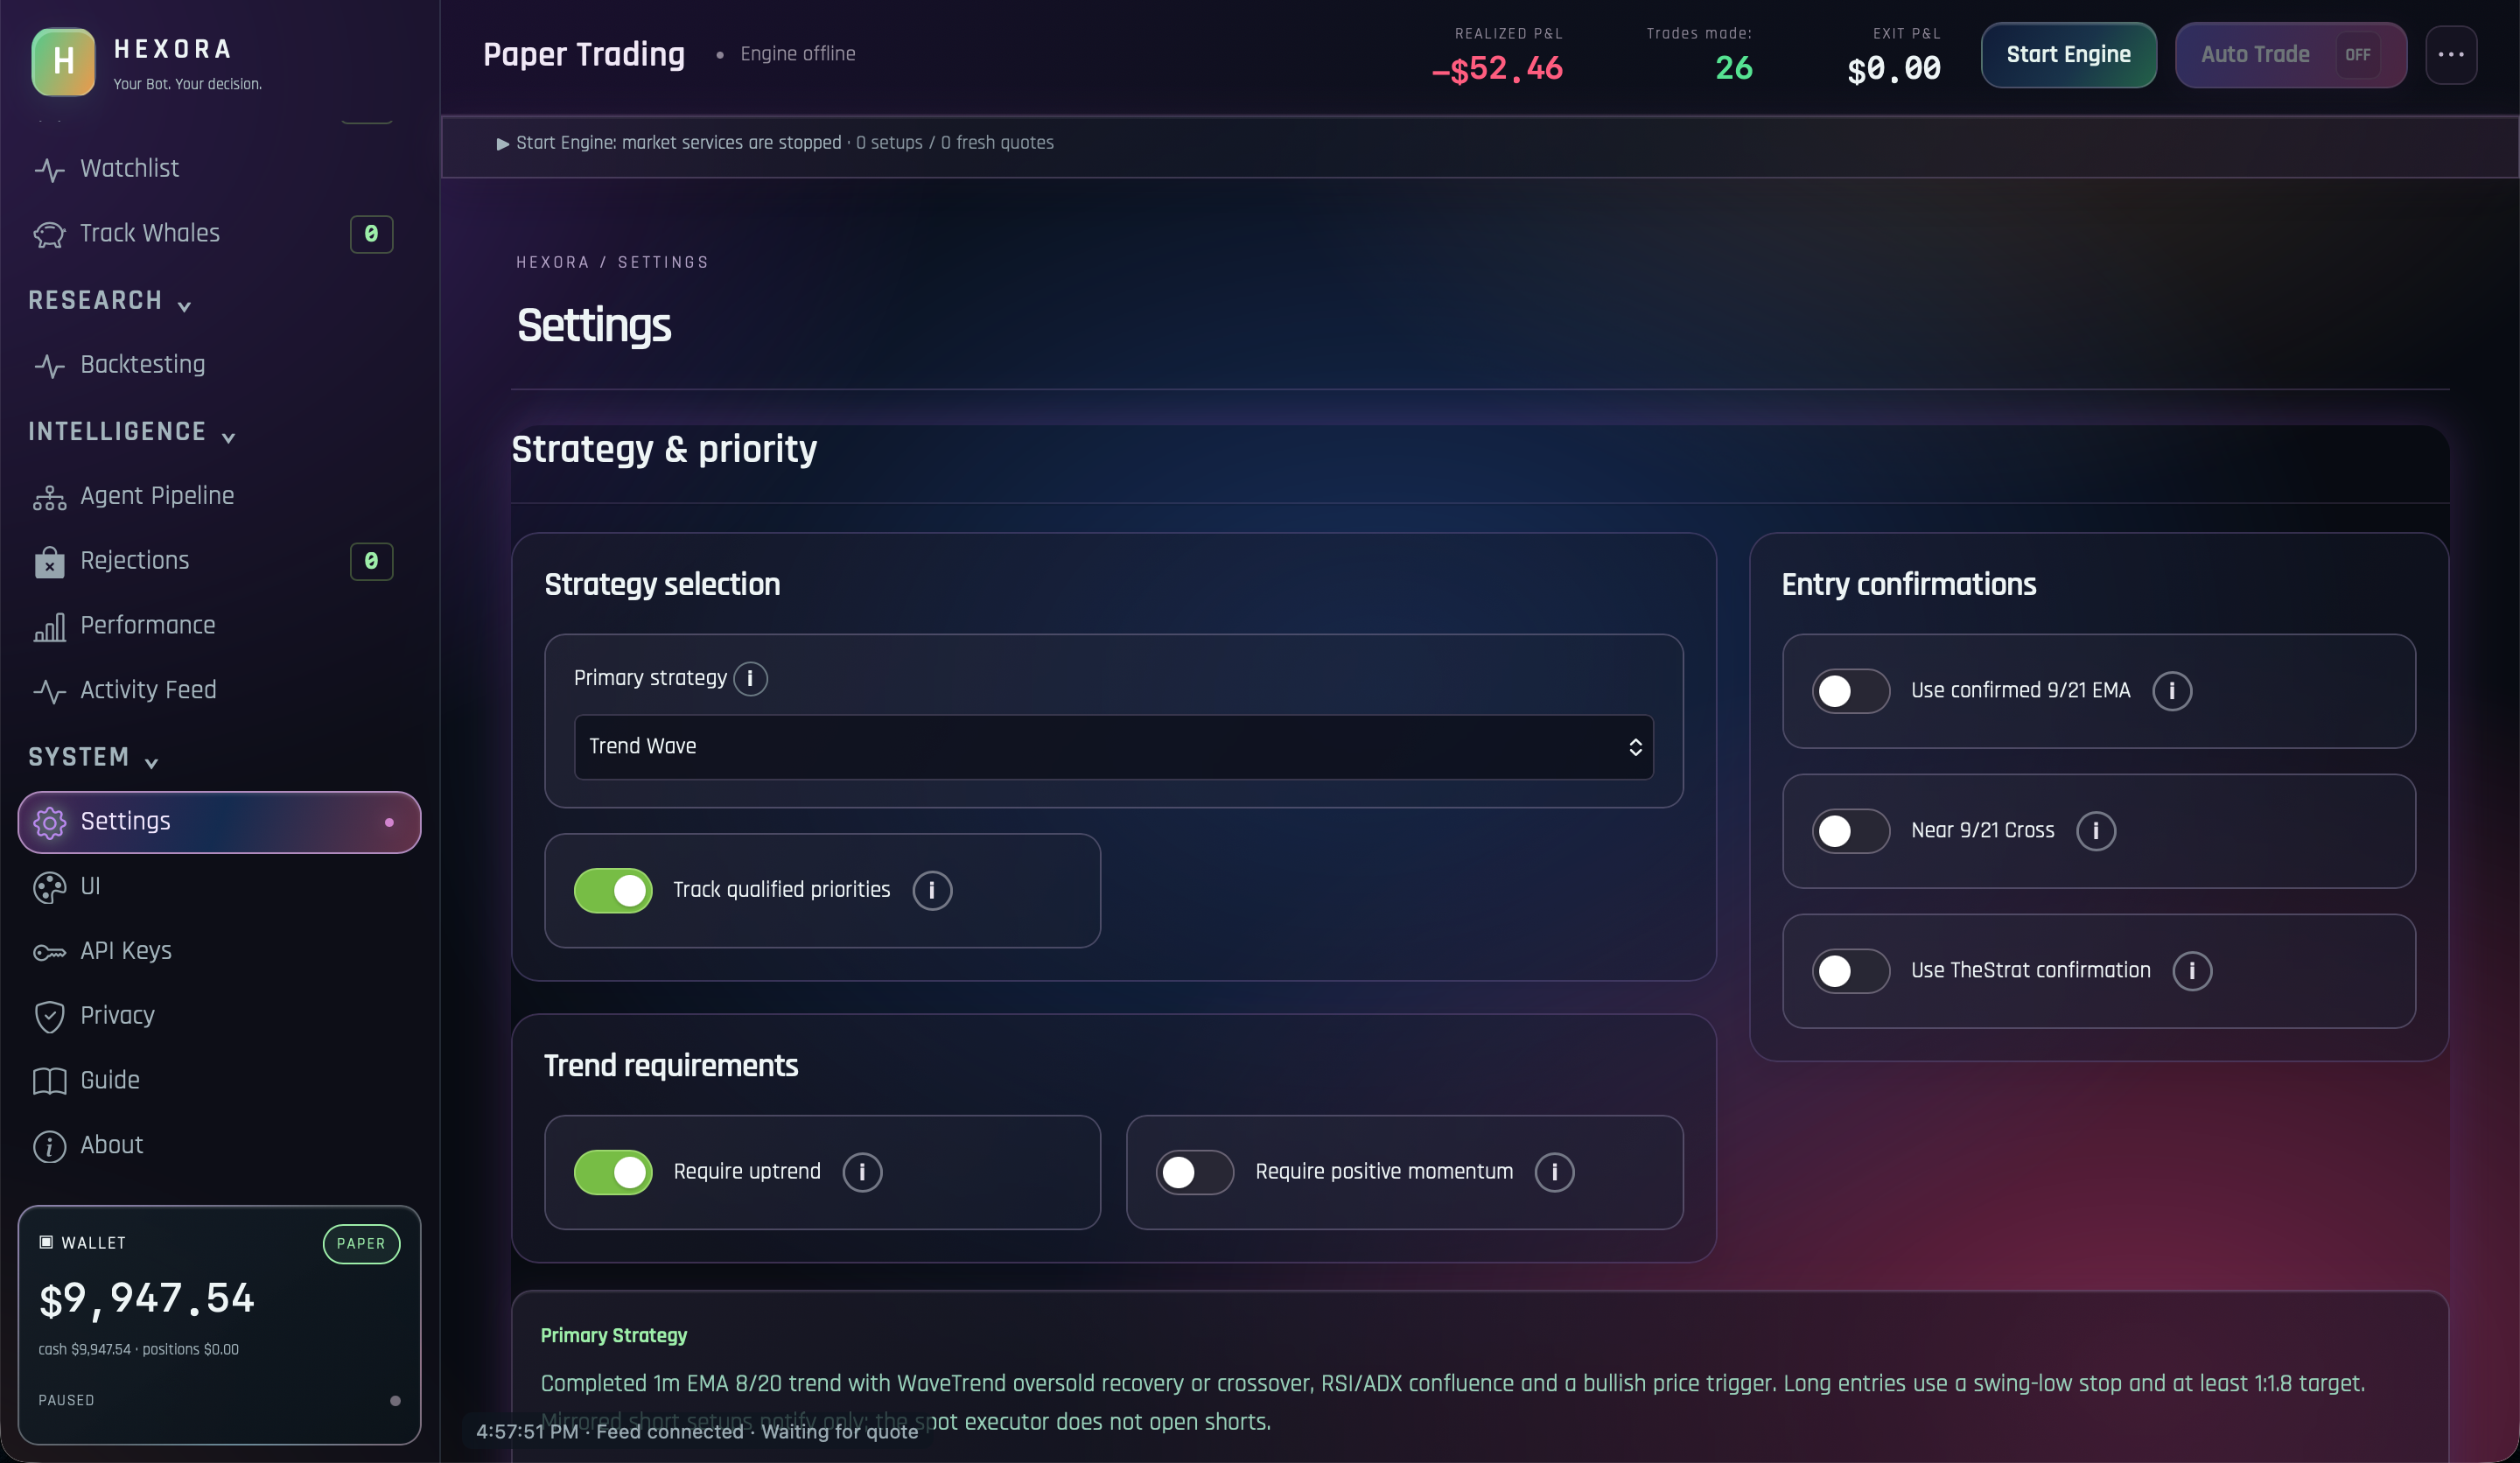
Task: Click the Agent Pipeline hierarchy icon
Action: click(49, 497)
